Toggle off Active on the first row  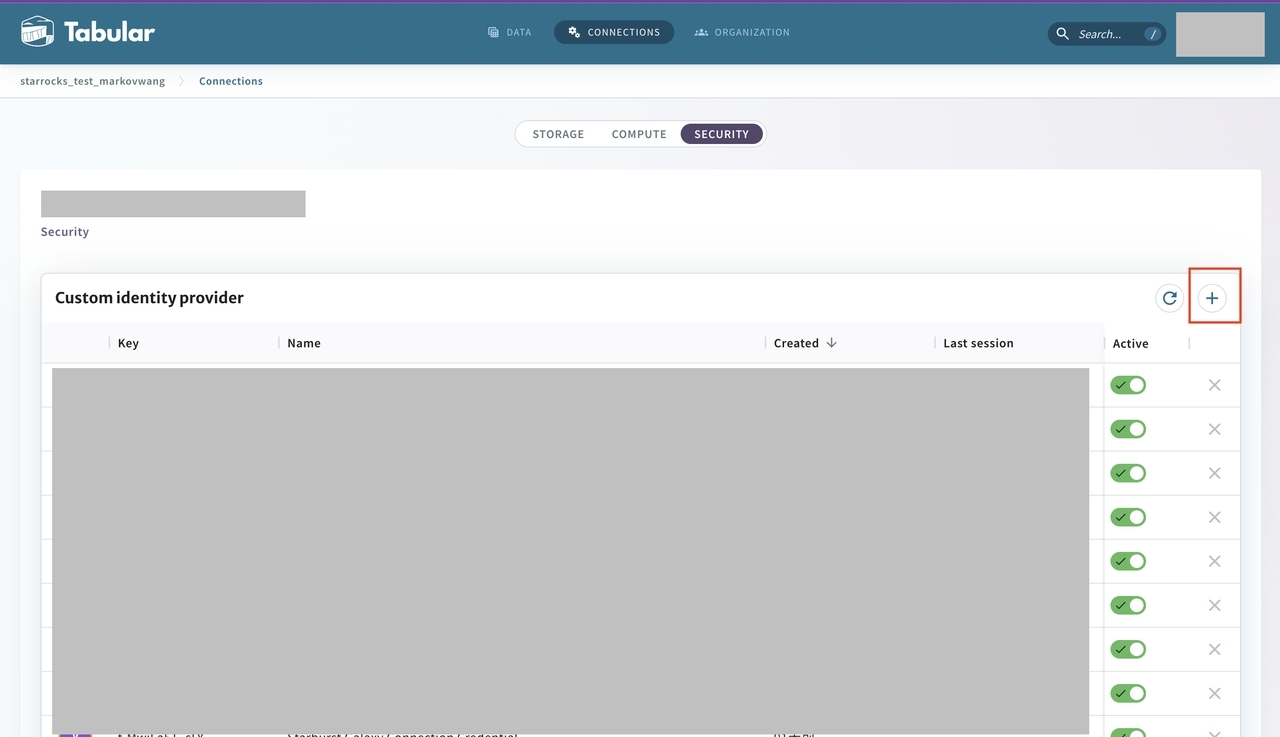[1128, 385]
